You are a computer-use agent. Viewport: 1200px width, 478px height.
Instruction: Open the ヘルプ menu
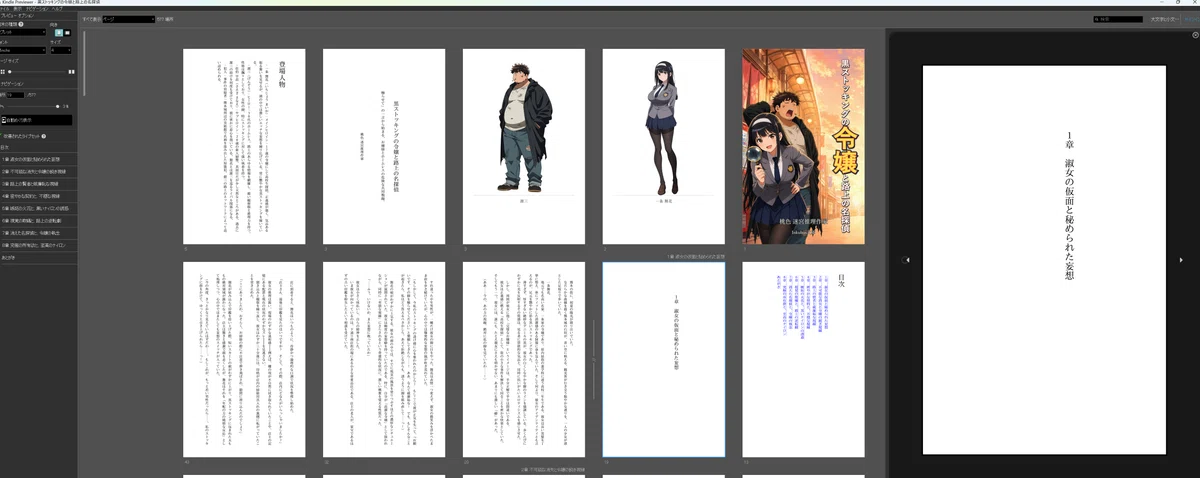click(57, 9)
